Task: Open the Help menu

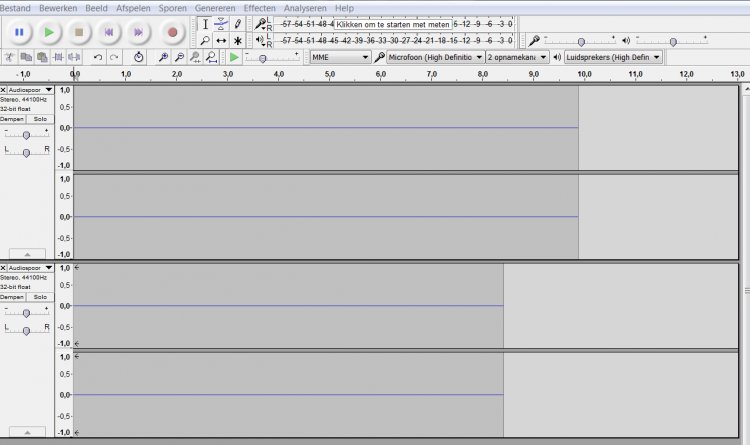Action: [x=344, y=8]
